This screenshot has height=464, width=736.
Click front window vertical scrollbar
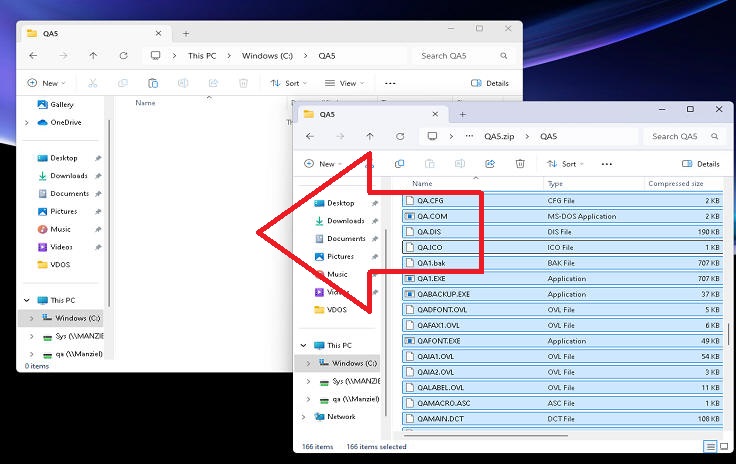pos(728,334)
